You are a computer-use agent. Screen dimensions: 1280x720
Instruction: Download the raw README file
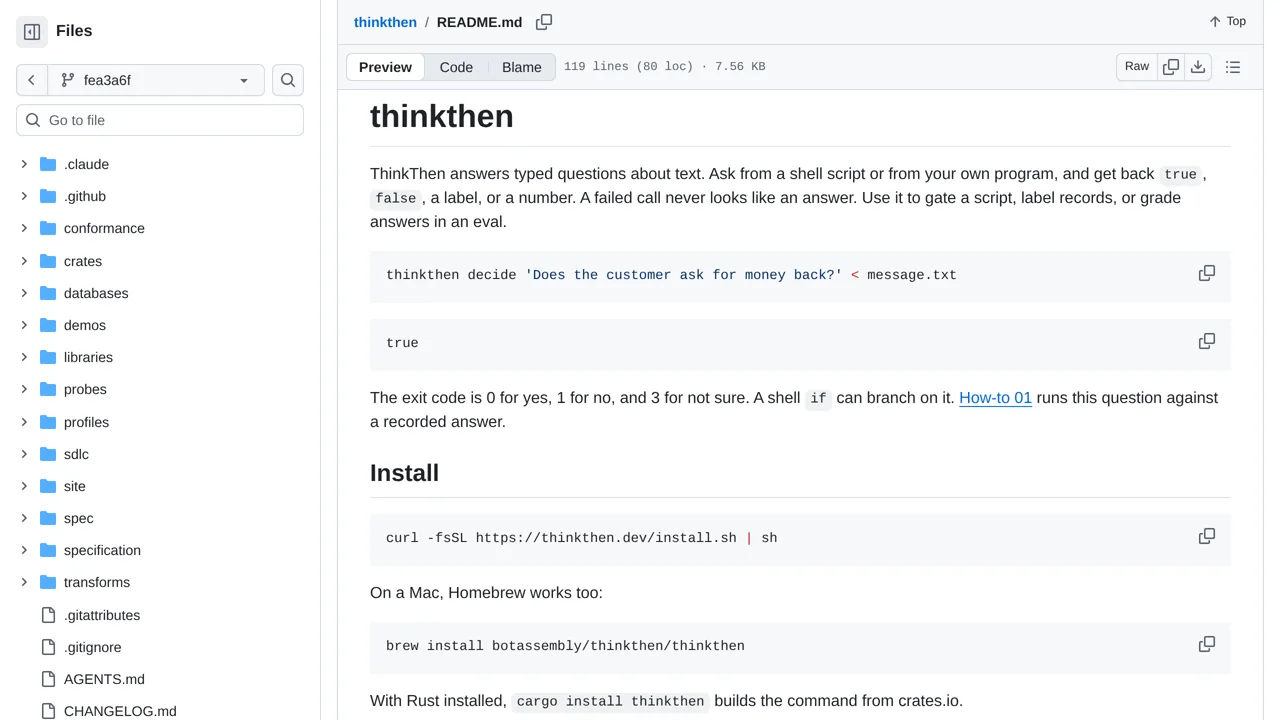click(1198, 67)
